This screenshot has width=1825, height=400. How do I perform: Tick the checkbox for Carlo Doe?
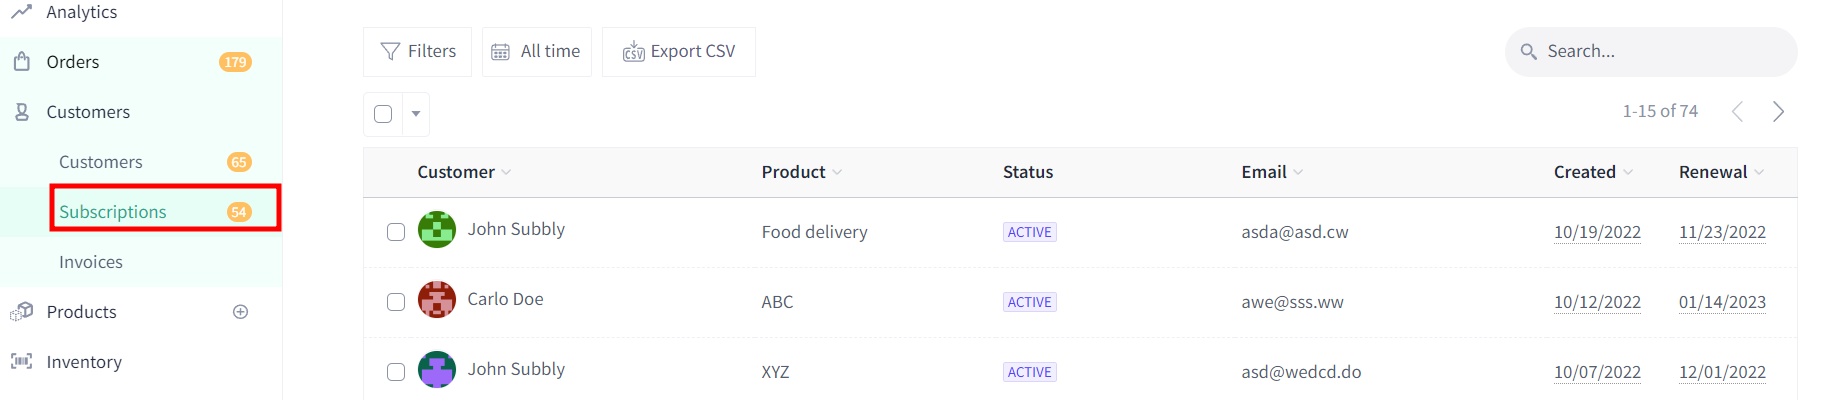[x=396, y=302]
